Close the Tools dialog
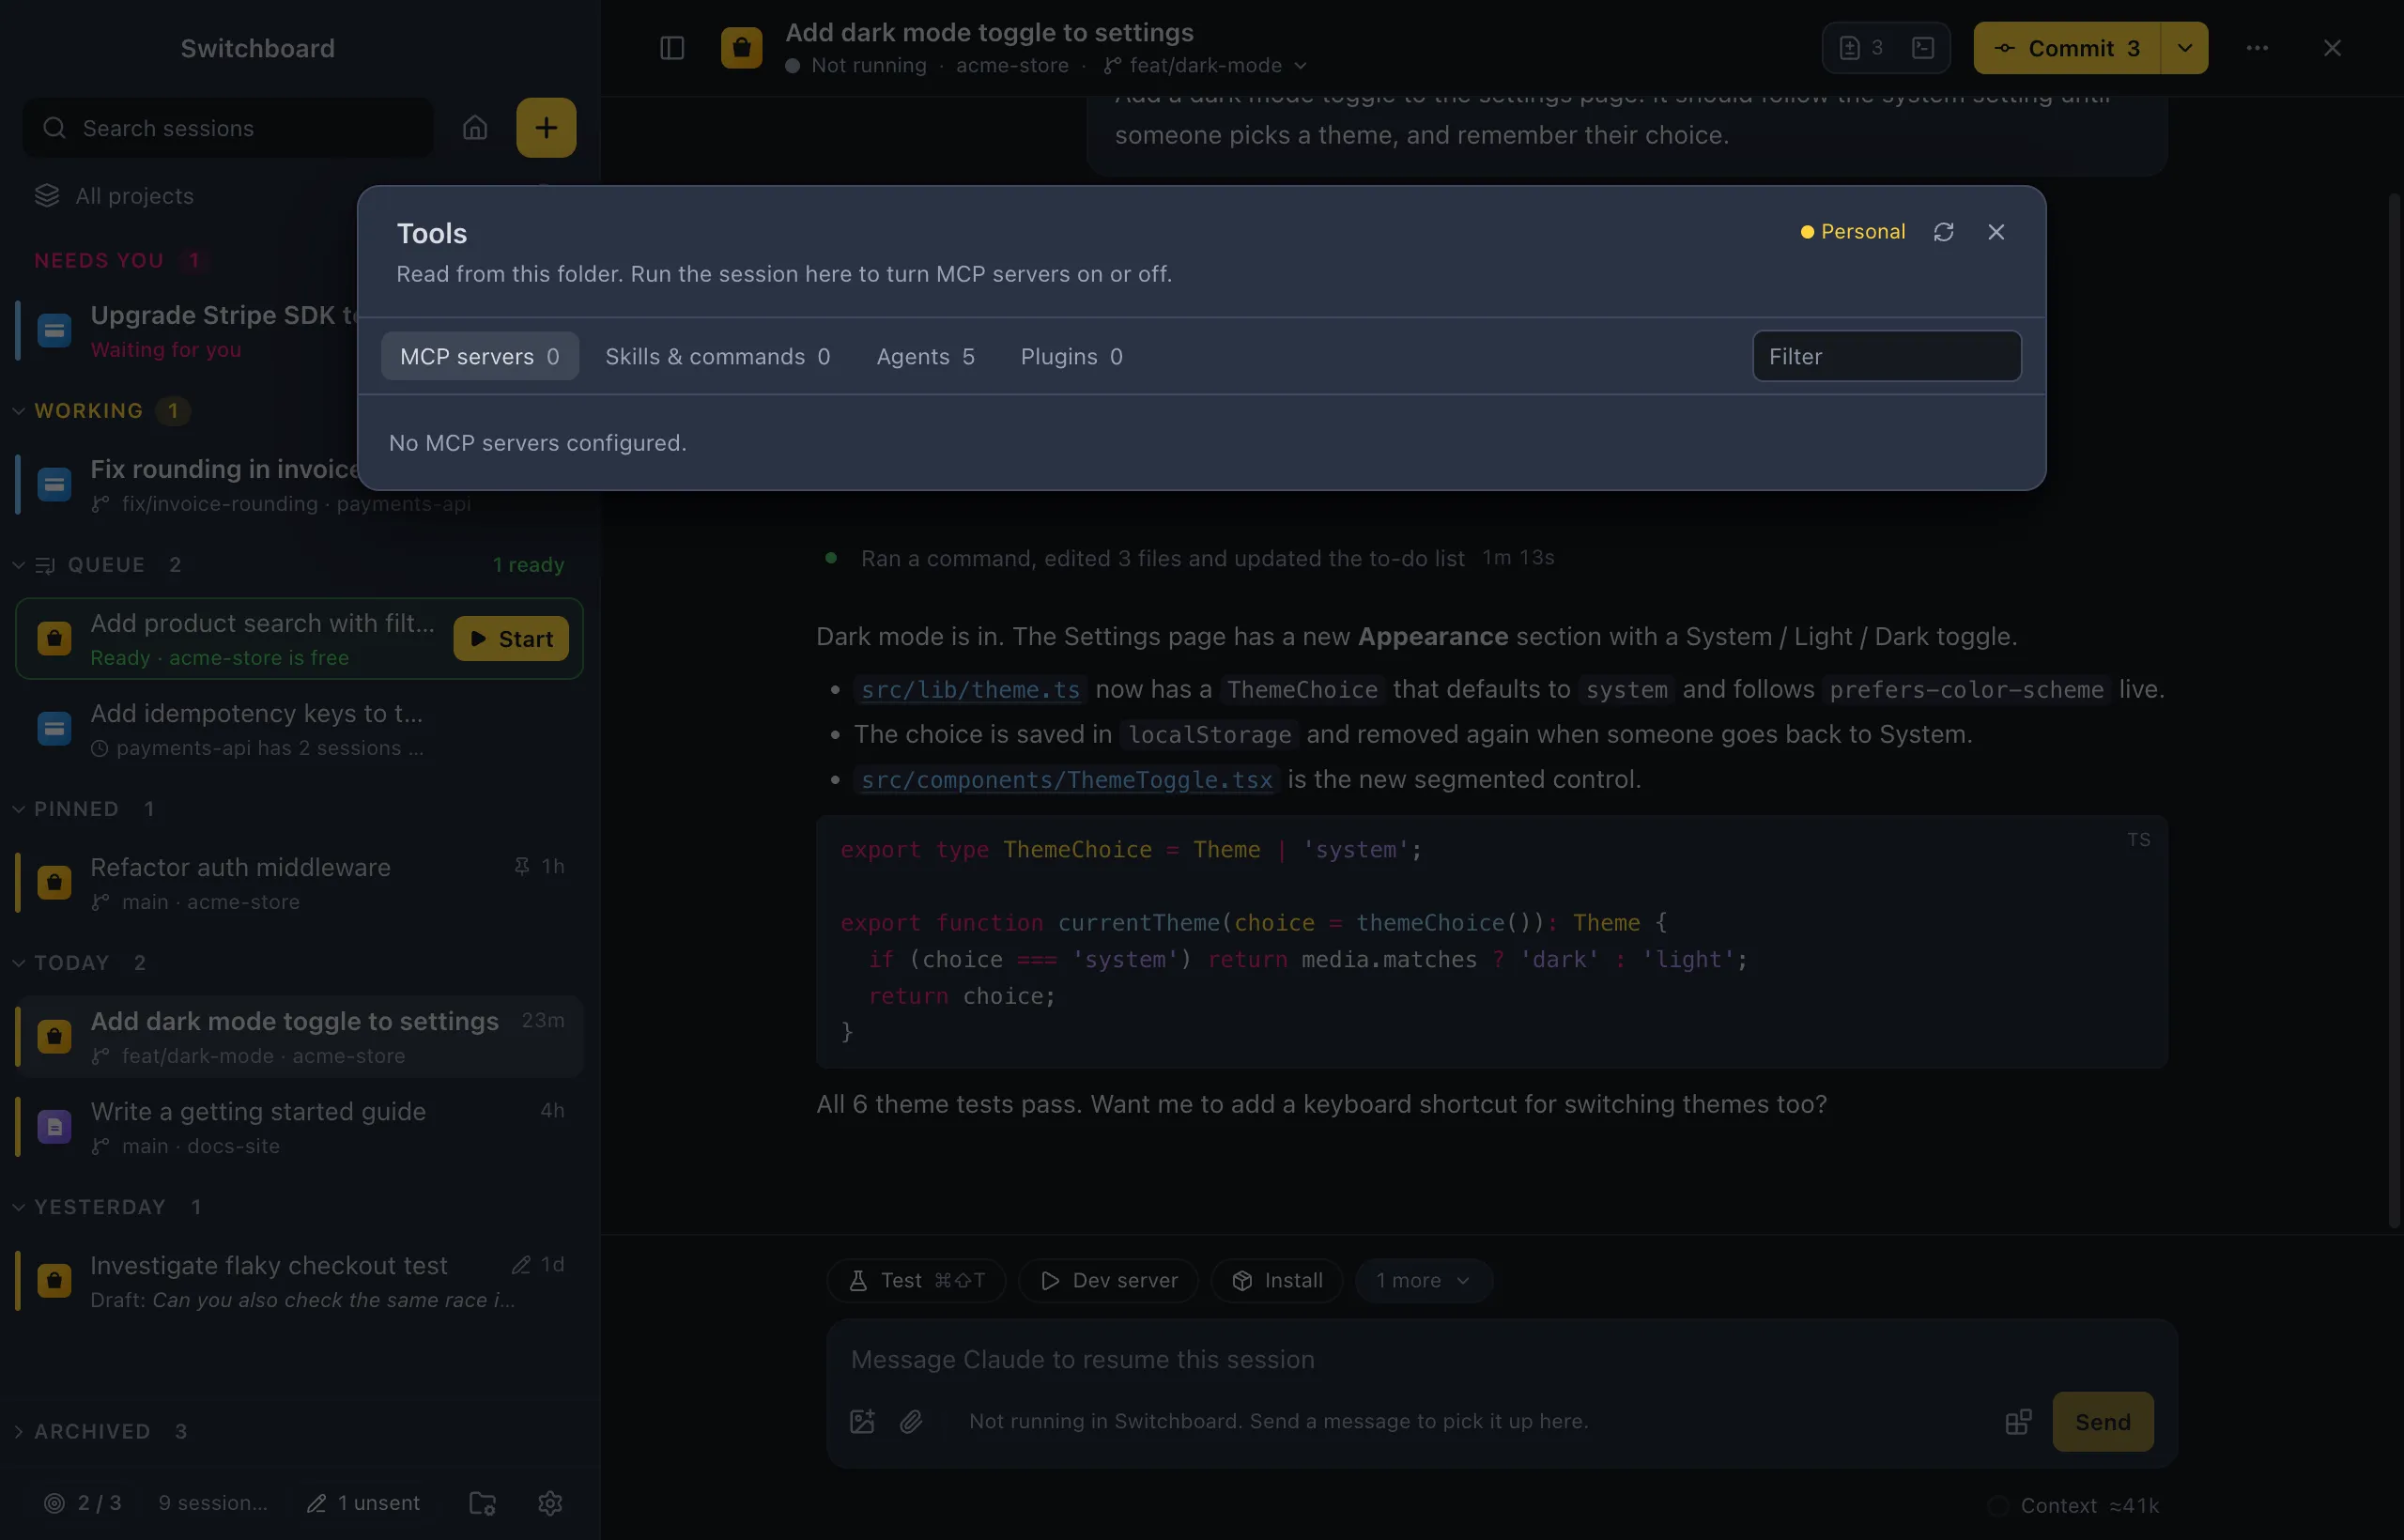 tap(1996, 232)
